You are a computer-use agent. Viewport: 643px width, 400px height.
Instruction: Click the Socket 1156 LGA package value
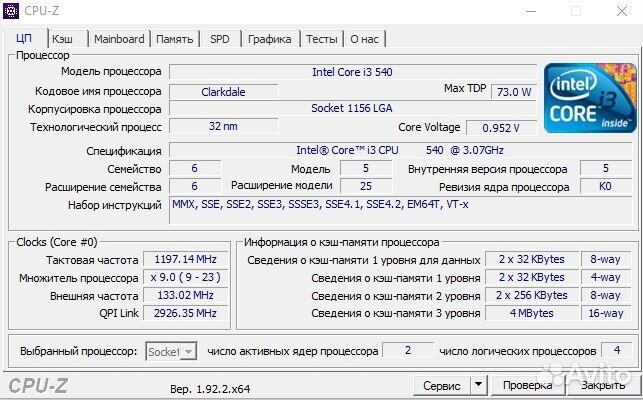pyautogui.click(x=353, y=108)
